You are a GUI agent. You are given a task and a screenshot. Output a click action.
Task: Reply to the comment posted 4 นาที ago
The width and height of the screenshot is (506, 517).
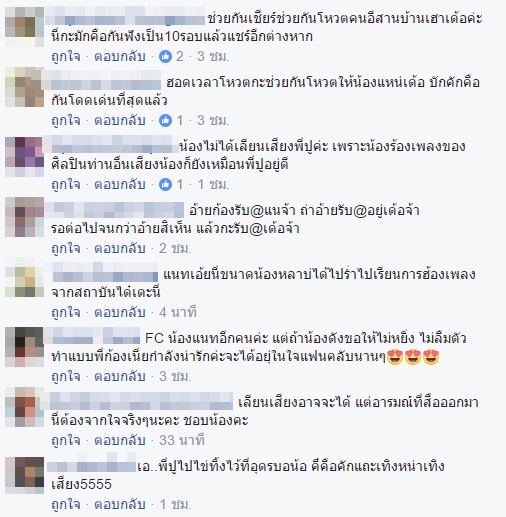tap(120, 312)
